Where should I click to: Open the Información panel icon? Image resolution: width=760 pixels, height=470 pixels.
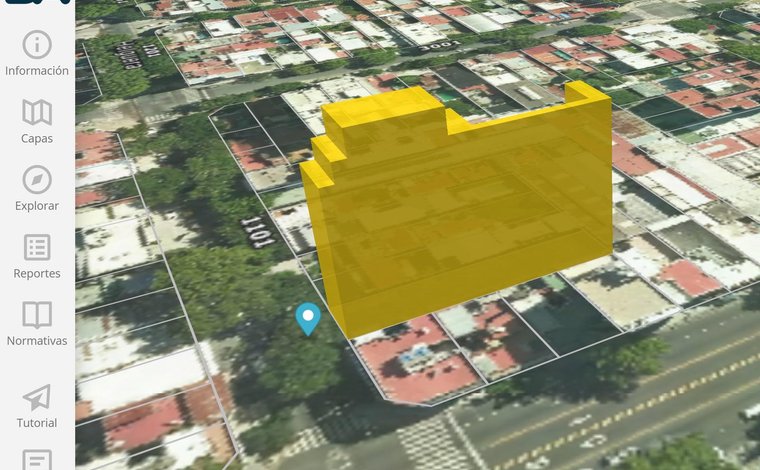click(37, 45)
